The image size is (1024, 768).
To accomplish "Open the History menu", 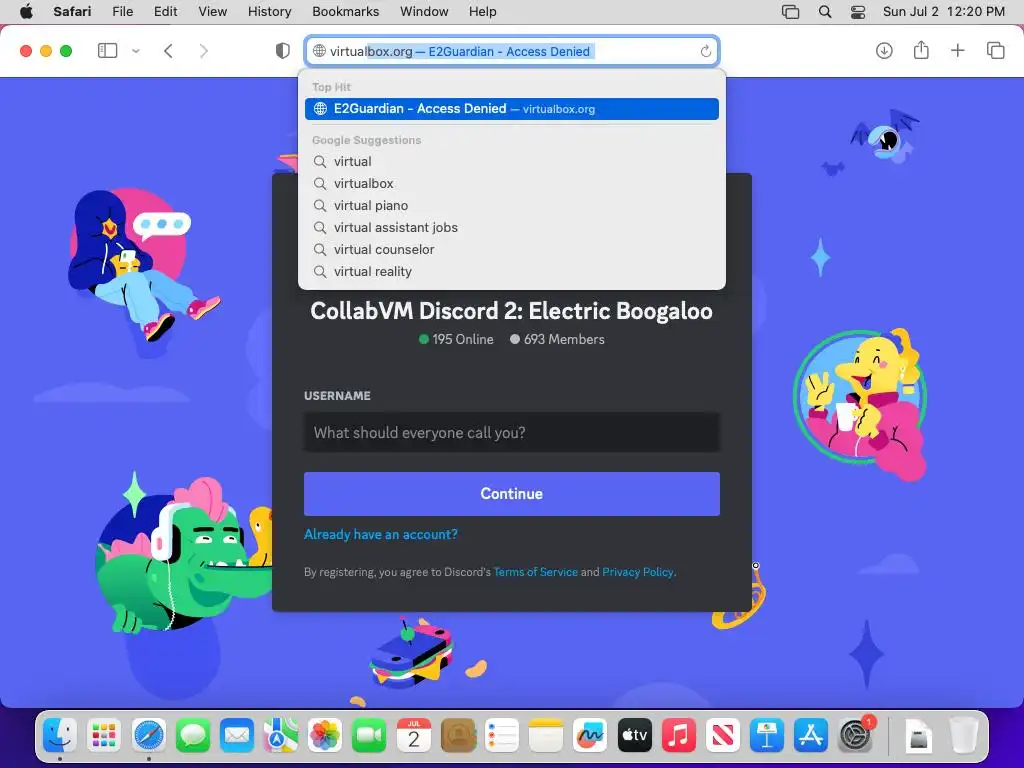I will (269, 12).
